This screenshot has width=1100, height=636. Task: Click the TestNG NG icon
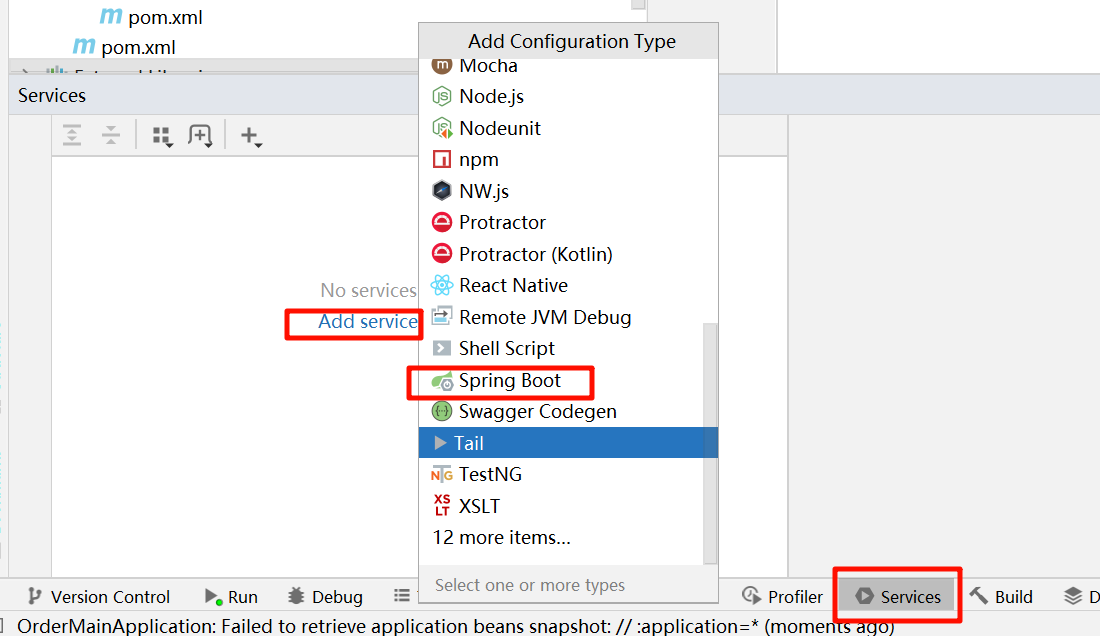pyautogui.click(x=442, y=475)
